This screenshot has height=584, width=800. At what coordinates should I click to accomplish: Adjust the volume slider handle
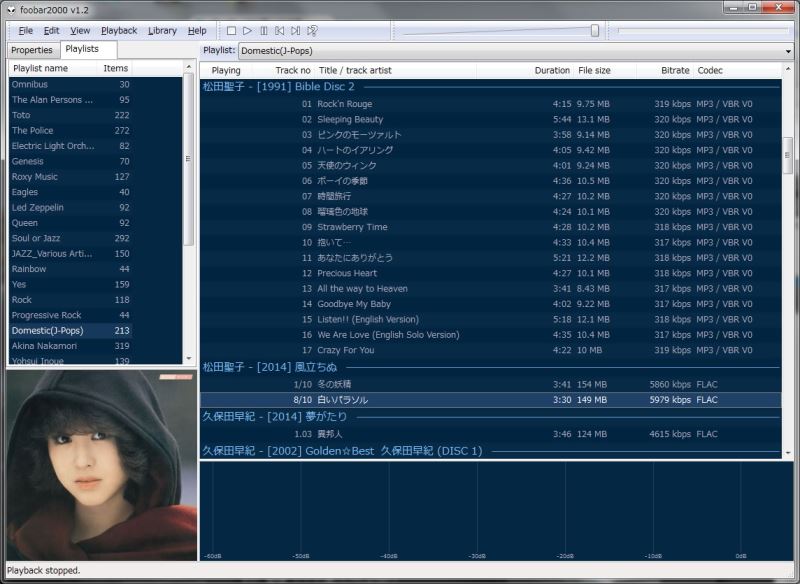tap(594, 31)
